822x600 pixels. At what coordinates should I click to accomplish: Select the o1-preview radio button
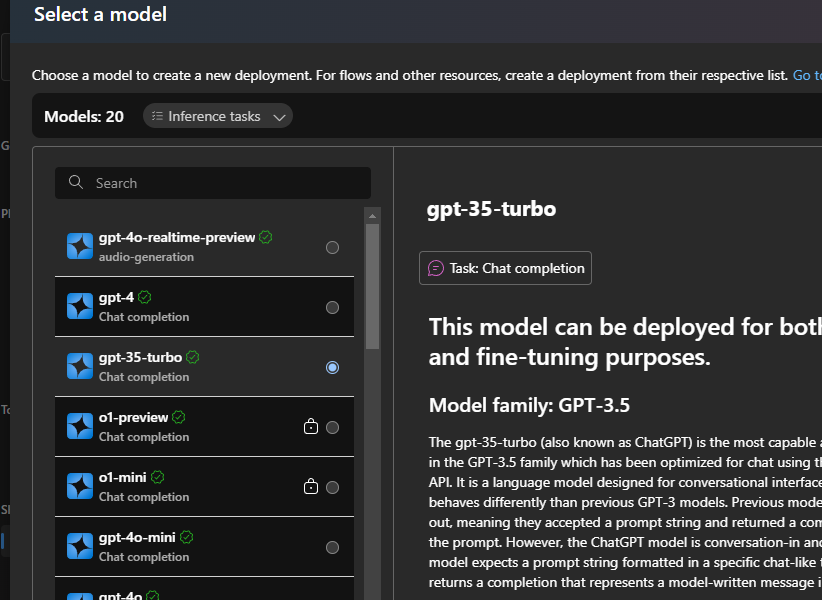[332, 428]
